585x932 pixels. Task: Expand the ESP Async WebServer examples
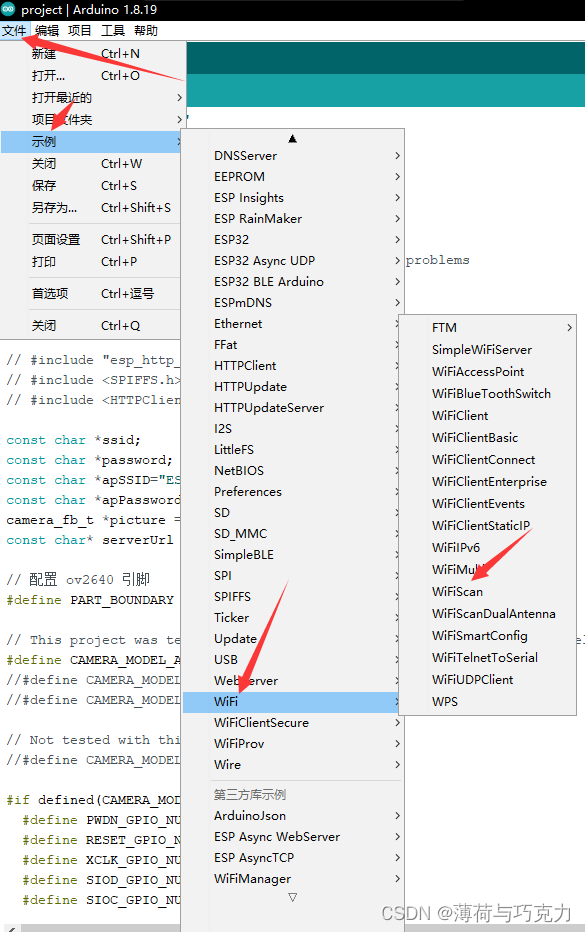point(293,837)
